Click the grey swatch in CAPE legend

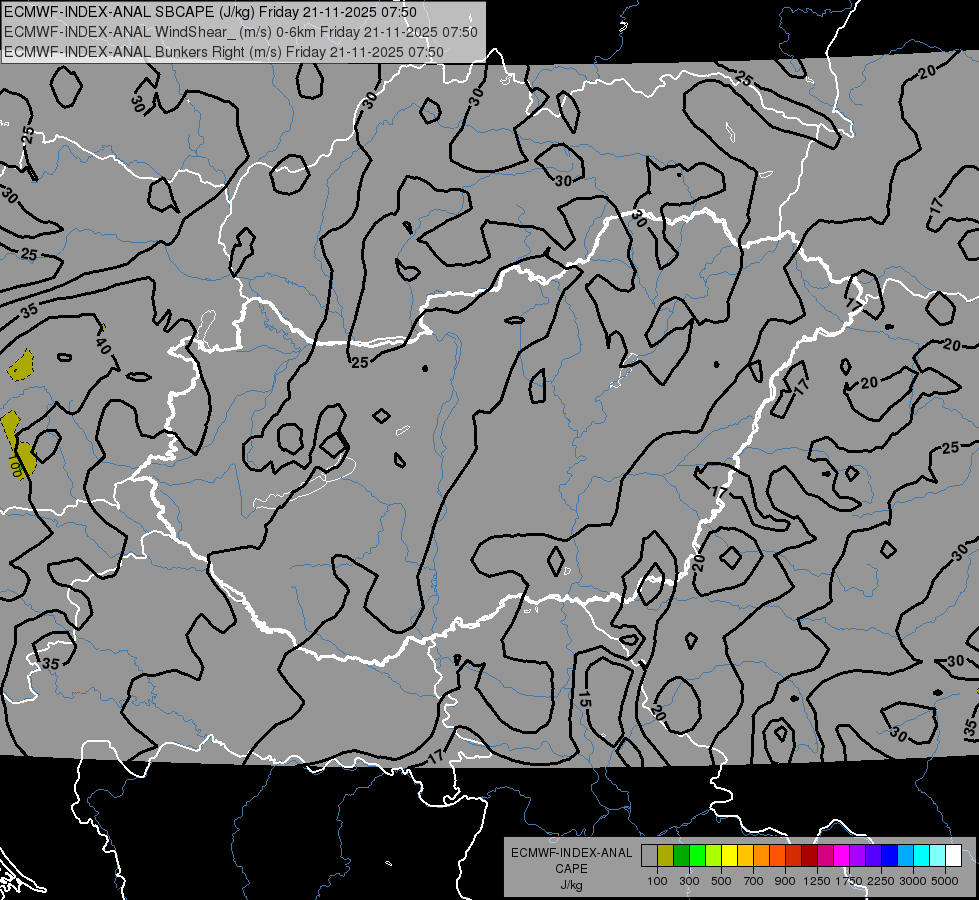click(x=649, y=856)
